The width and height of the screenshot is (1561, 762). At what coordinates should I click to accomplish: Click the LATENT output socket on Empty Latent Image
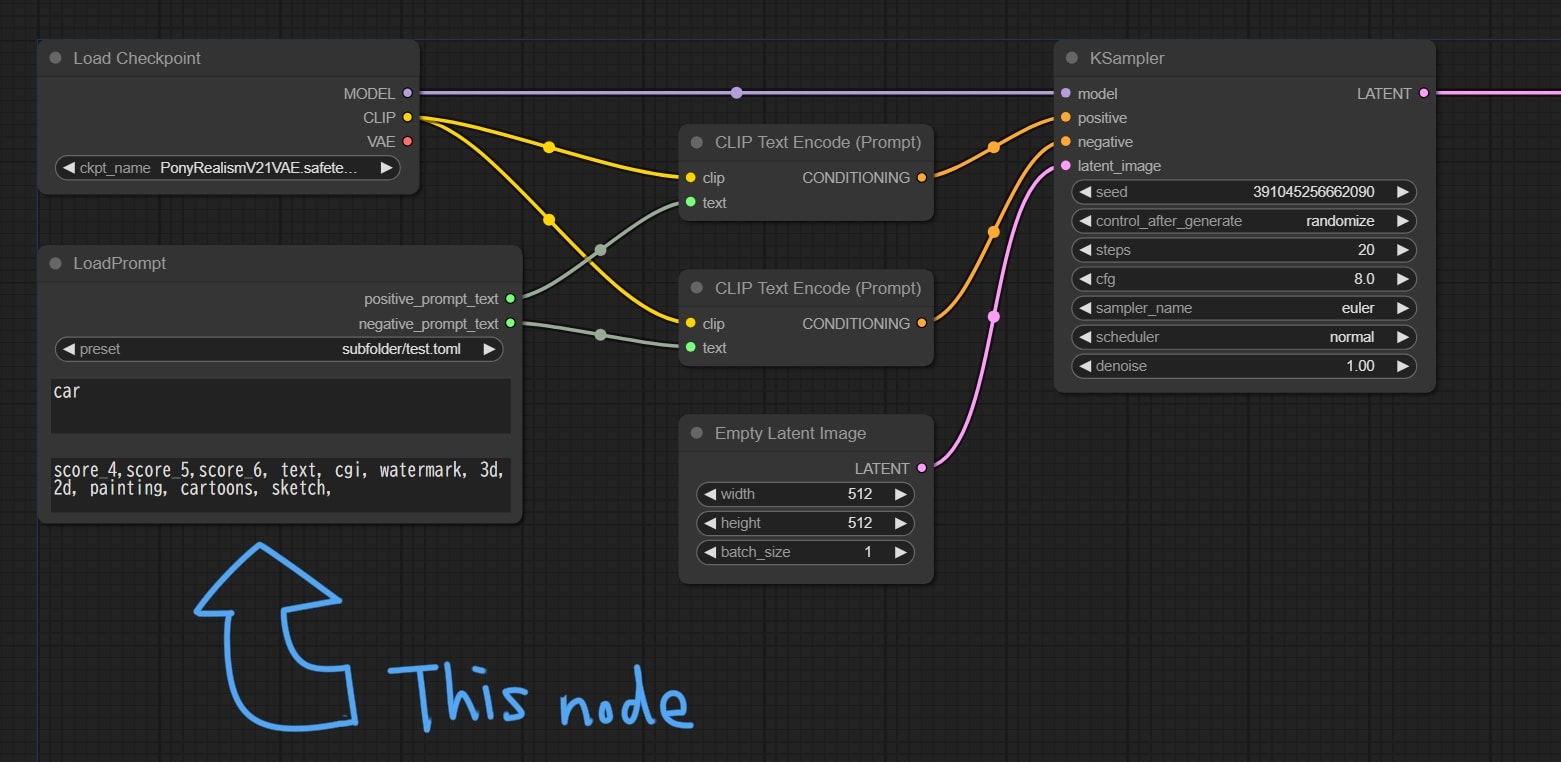[921, 467]
